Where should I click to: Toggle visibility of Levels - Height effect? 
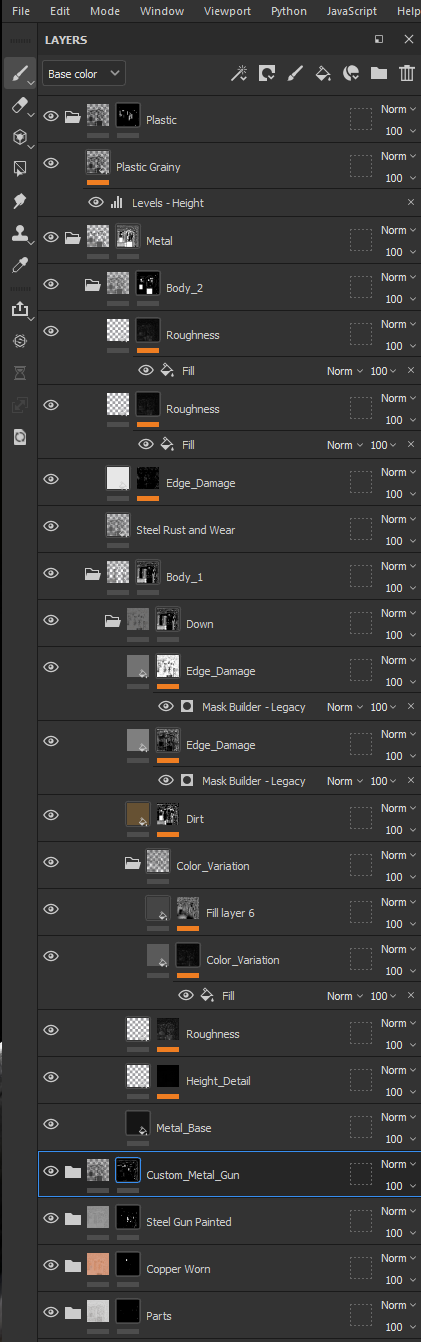(95, 202)
